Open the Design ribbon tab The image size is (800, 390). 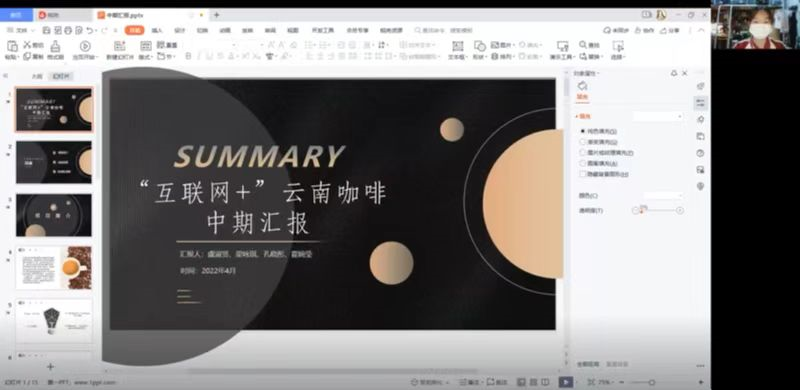tap(180, 31)
